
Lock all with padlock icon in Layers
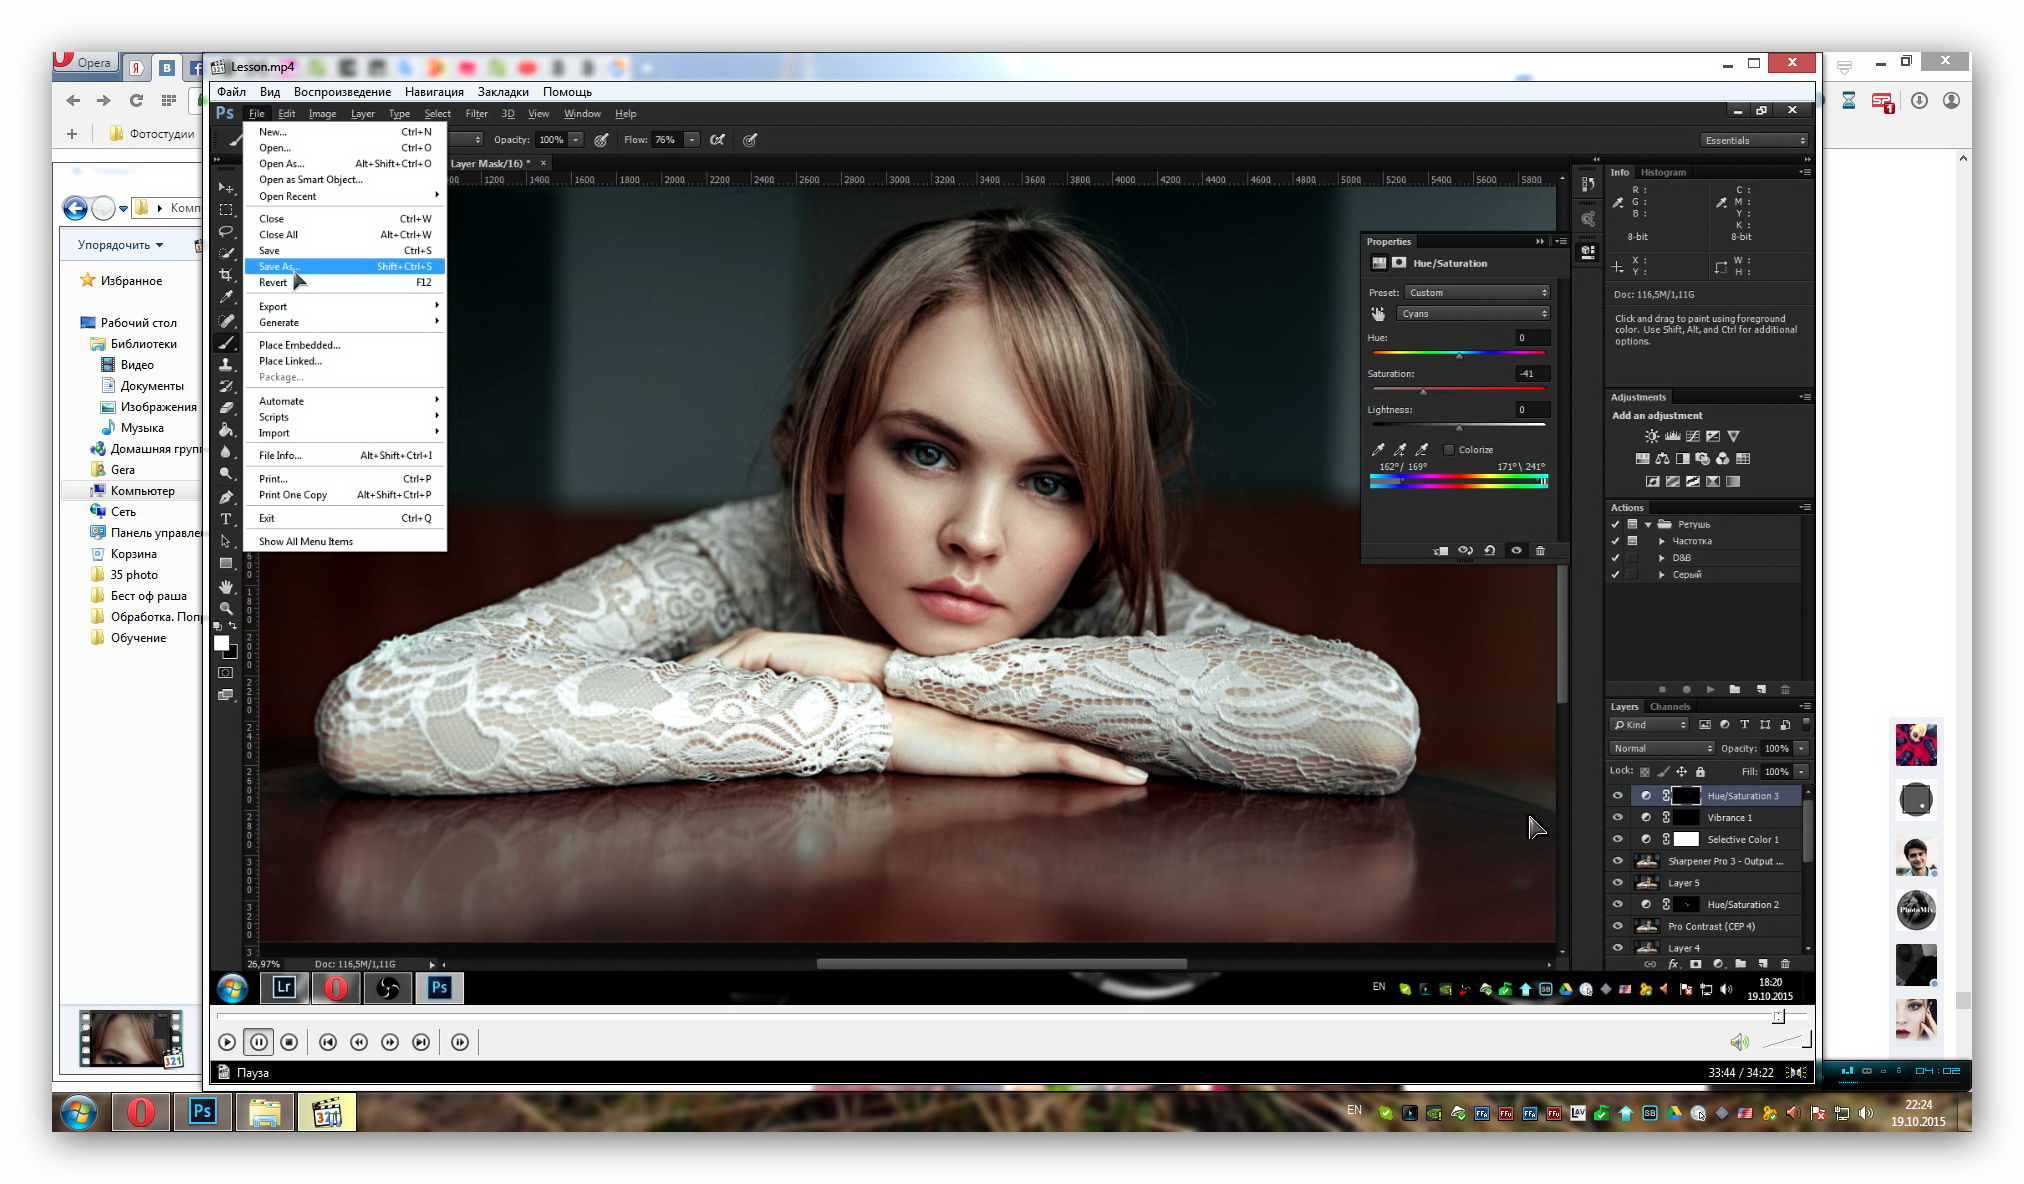click(x=1700, y=771)
